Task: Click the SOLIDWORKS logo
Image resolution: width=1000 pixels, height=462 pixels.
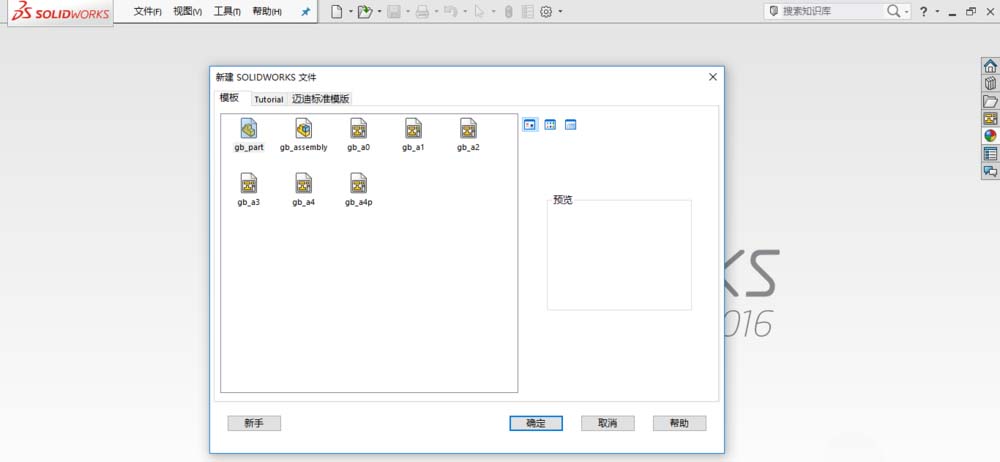Action: coord(61,12)
